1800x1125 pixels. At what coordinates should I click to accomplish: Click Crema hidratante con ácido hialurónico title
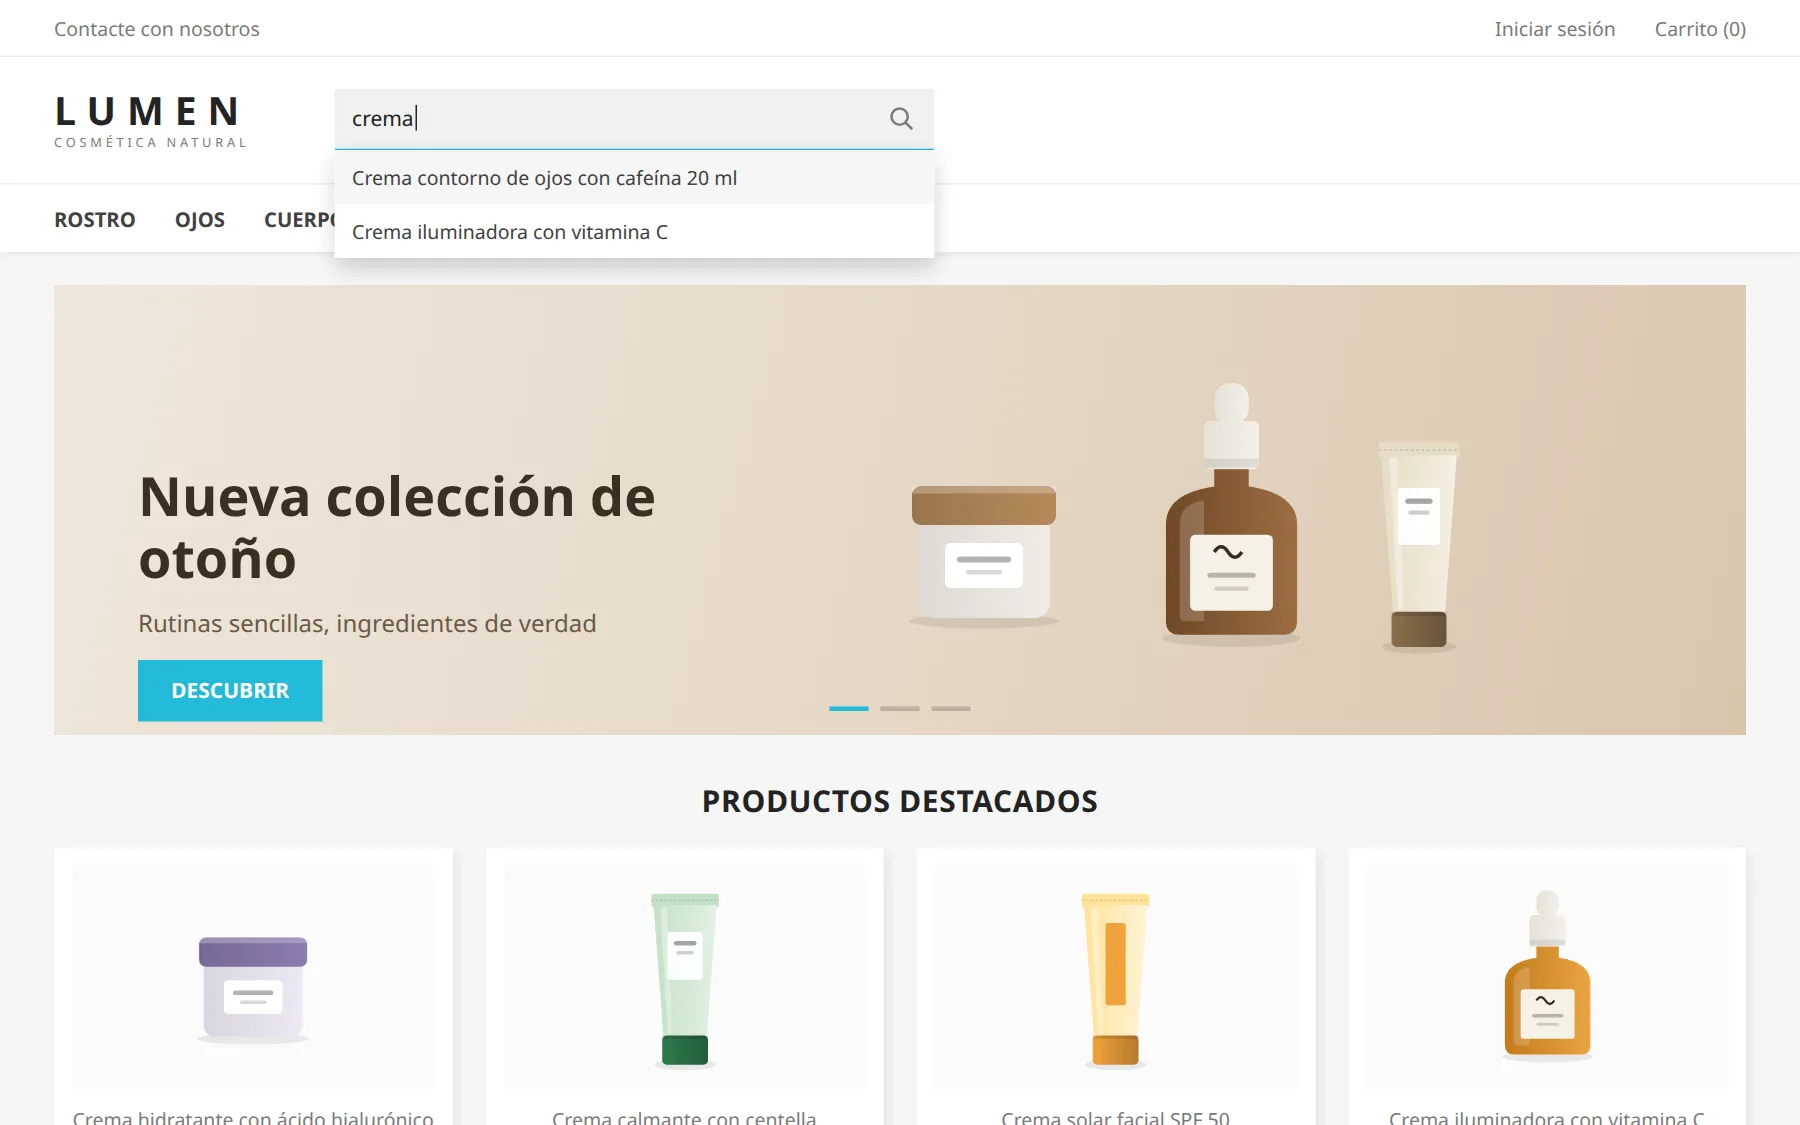(253, 1117)
